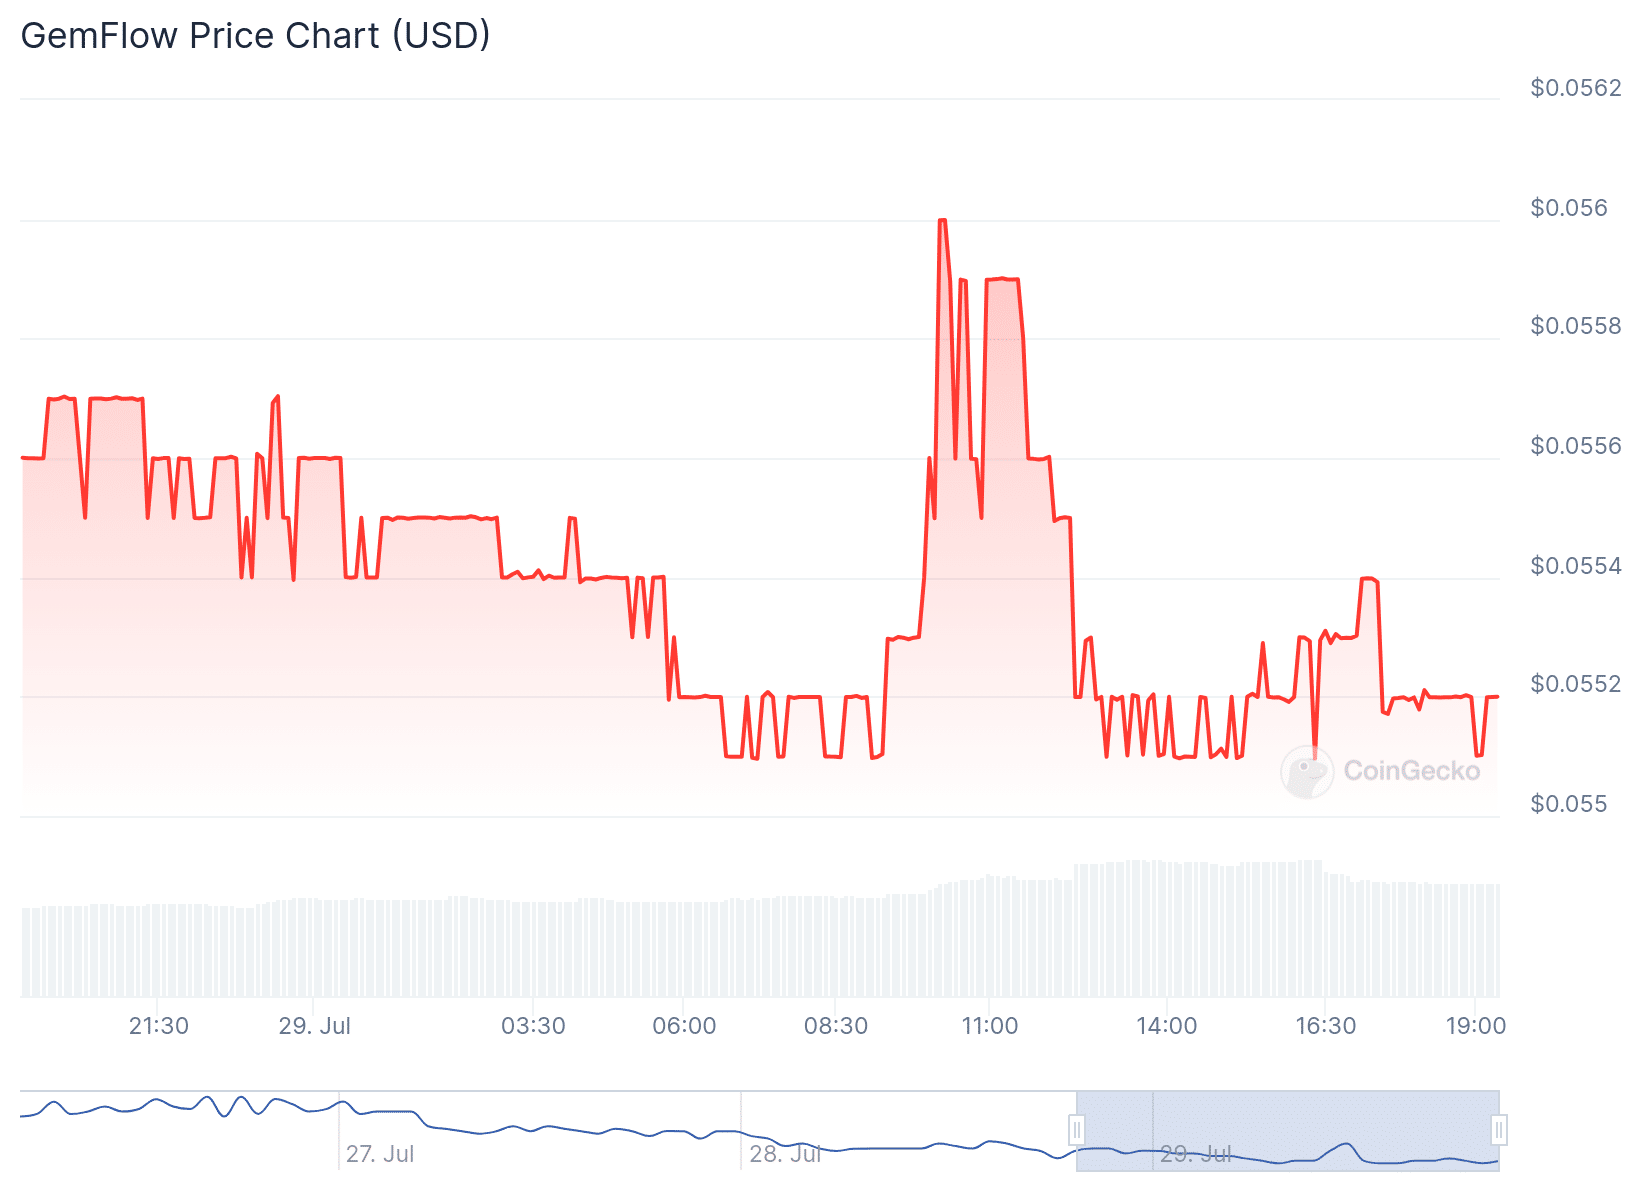Click the 21:30 time axis label
Viewport: 1644px width, 1200px height.
[159, 1026]
